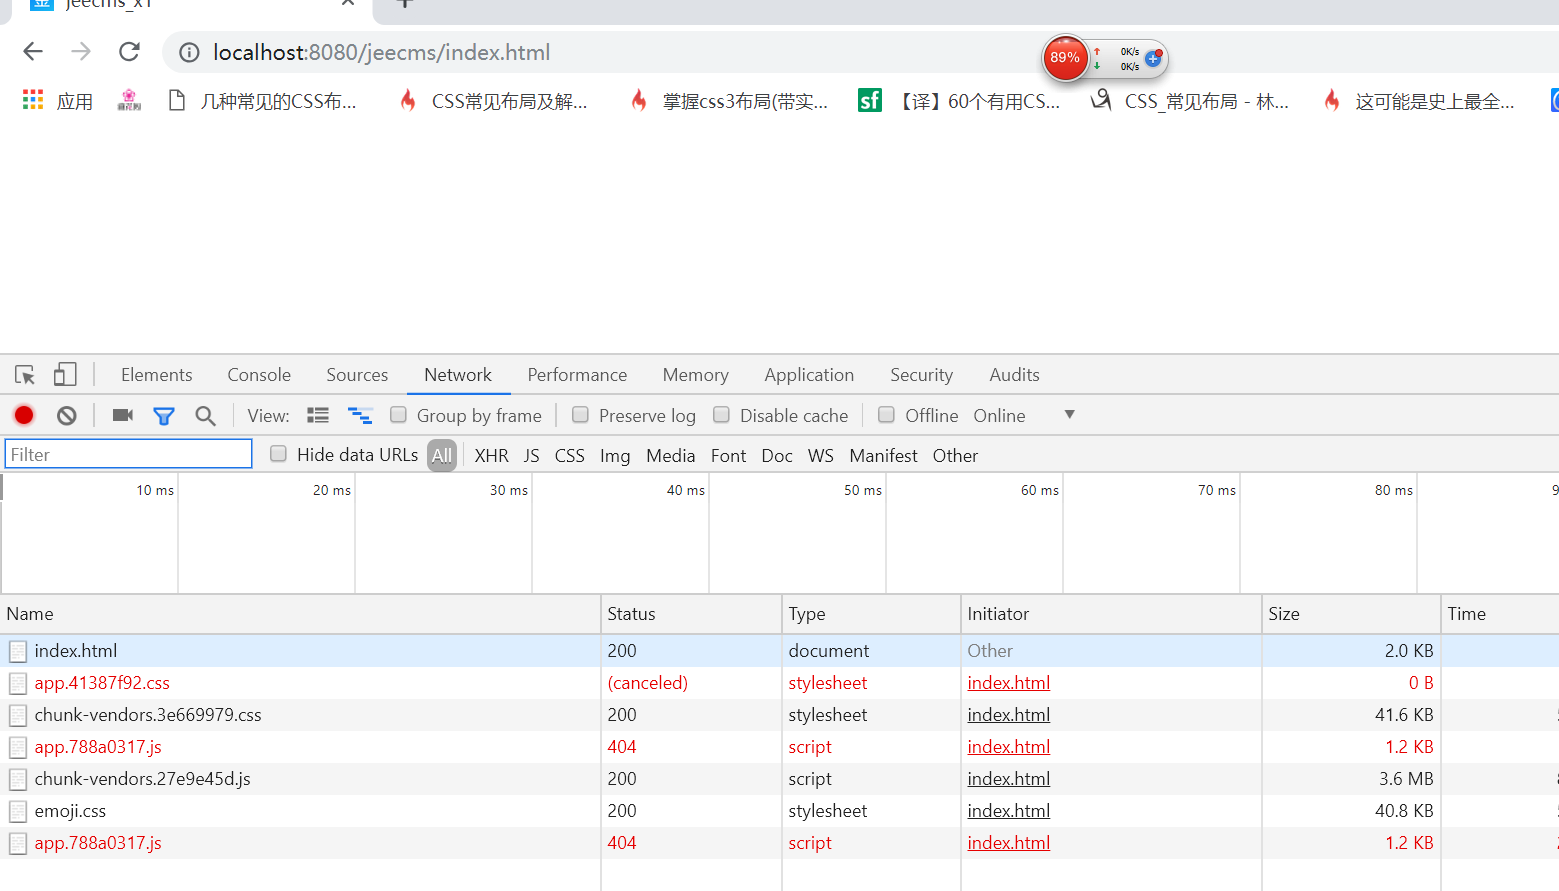Sort requests by the Size column header
The height and width of the screenshot is (891, 1559).
(1284, 614)
